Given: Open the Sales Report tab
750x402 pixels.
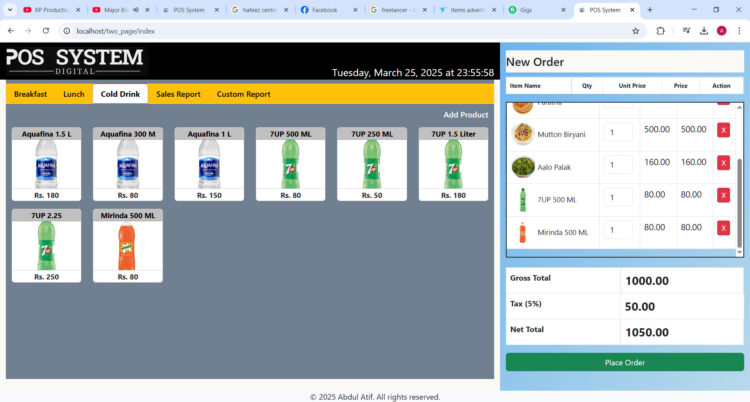Looking at the screenshot, I should 178,94.
